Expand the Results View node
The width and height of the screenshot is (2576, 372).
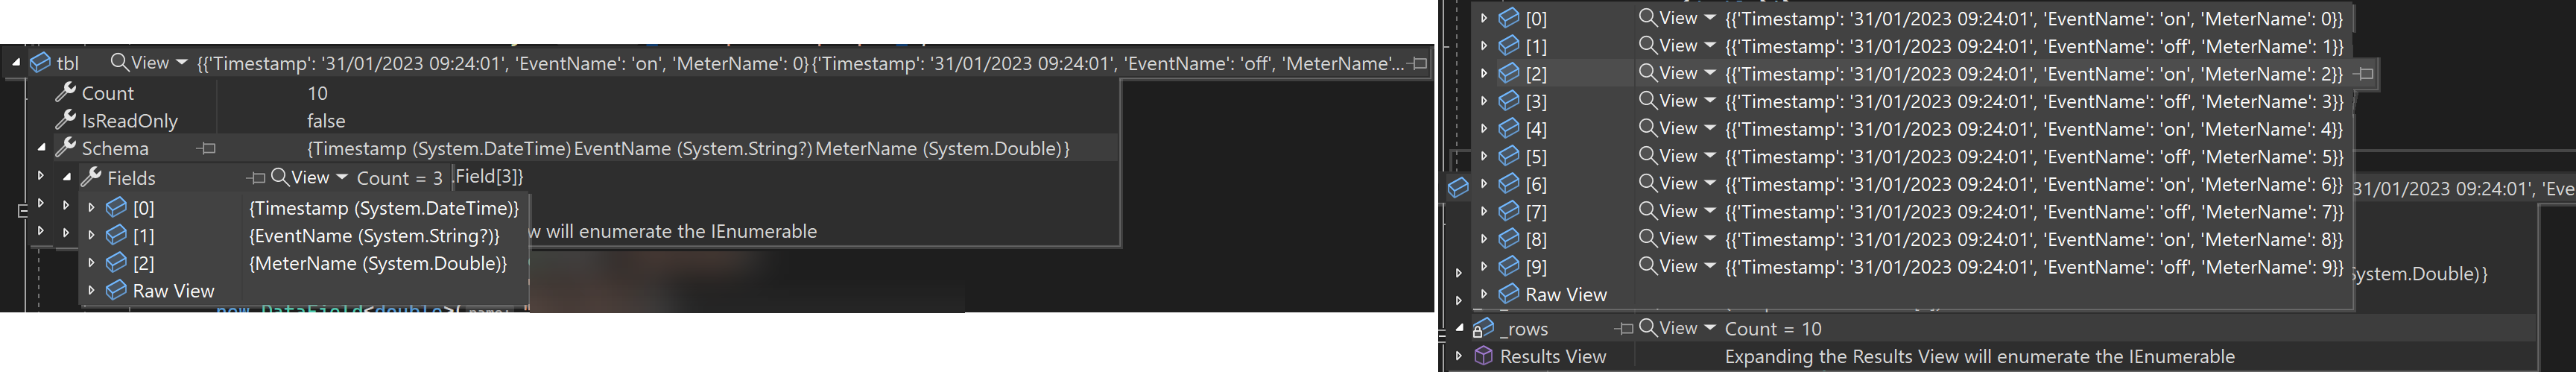click(x=1459, y=355)
